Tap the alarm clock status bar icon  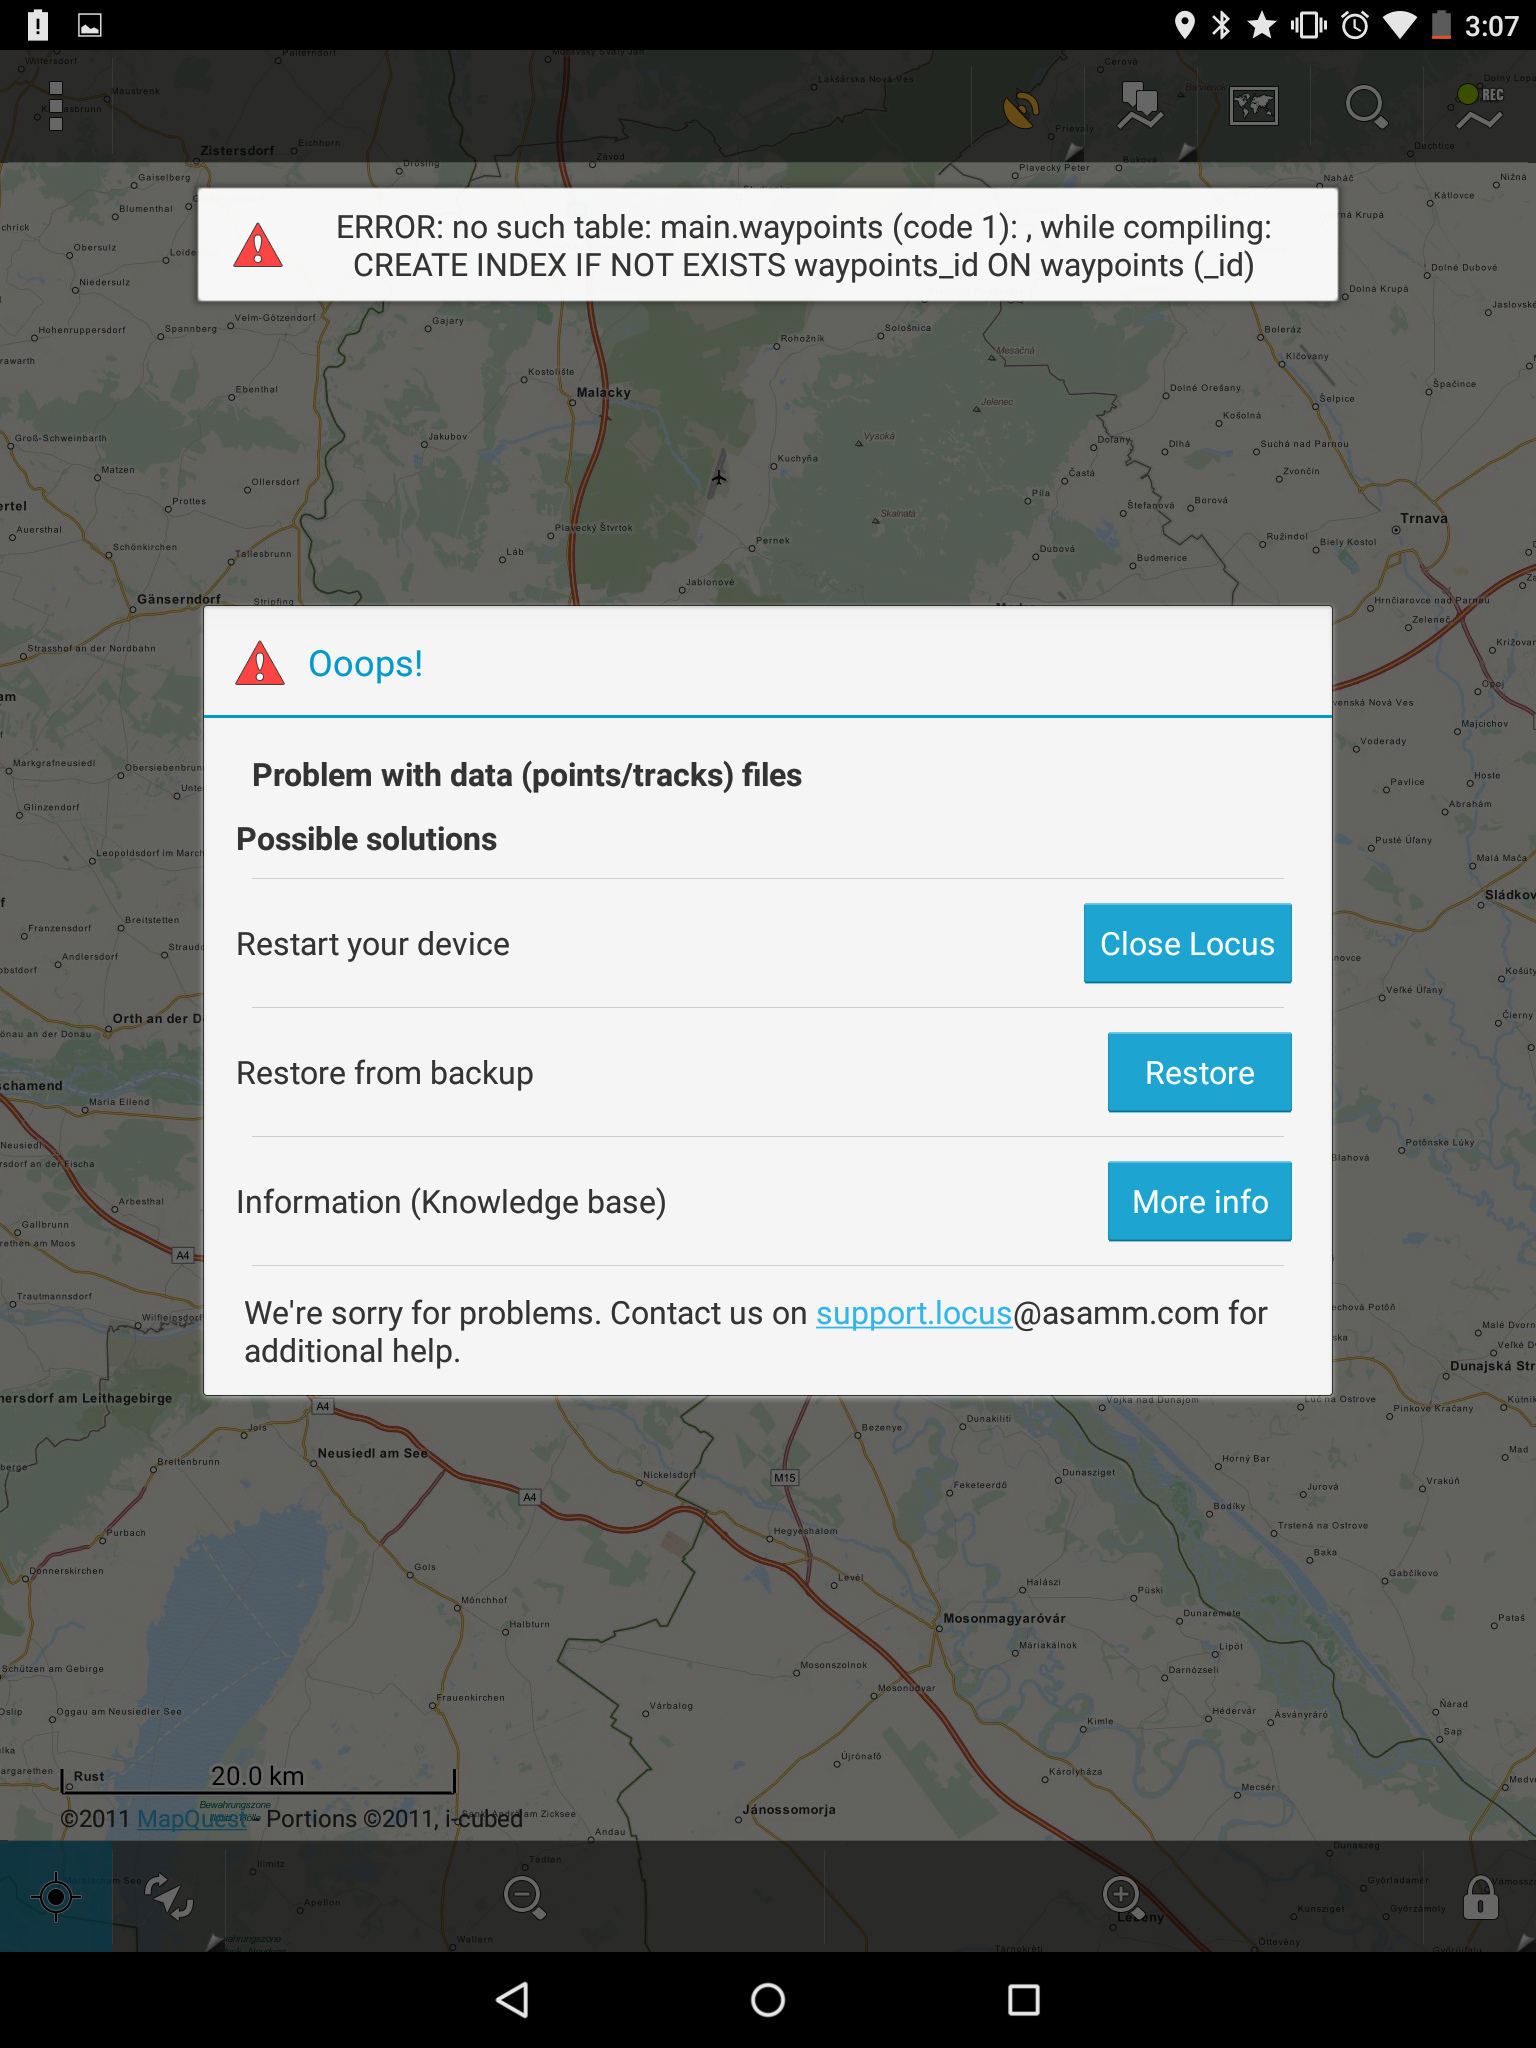(1355, 25)
